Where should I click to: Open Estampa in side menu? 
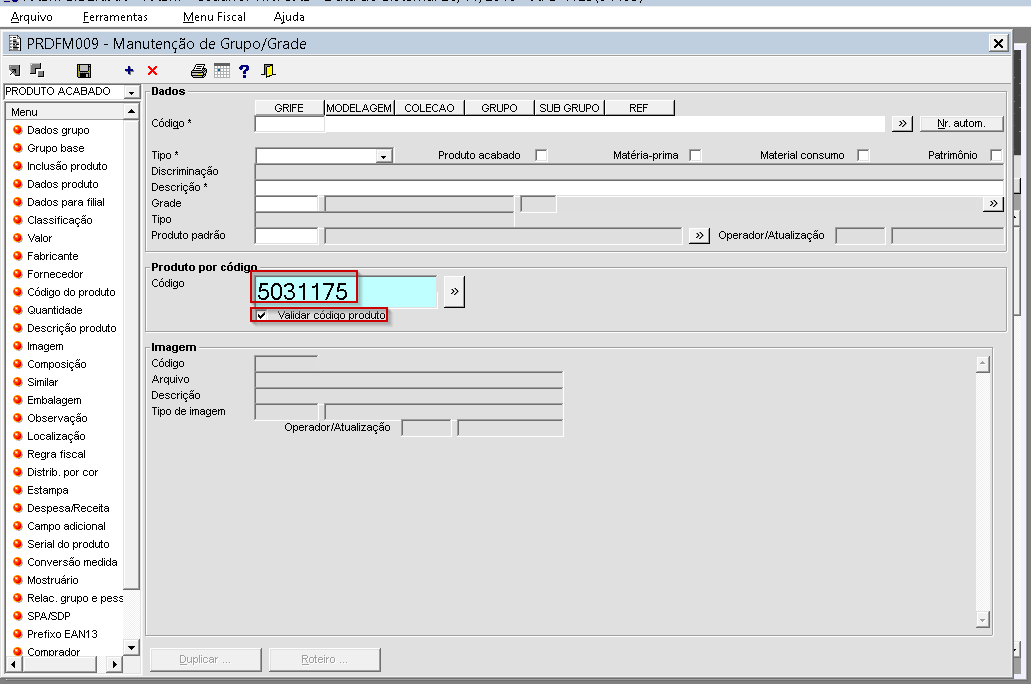47,490
